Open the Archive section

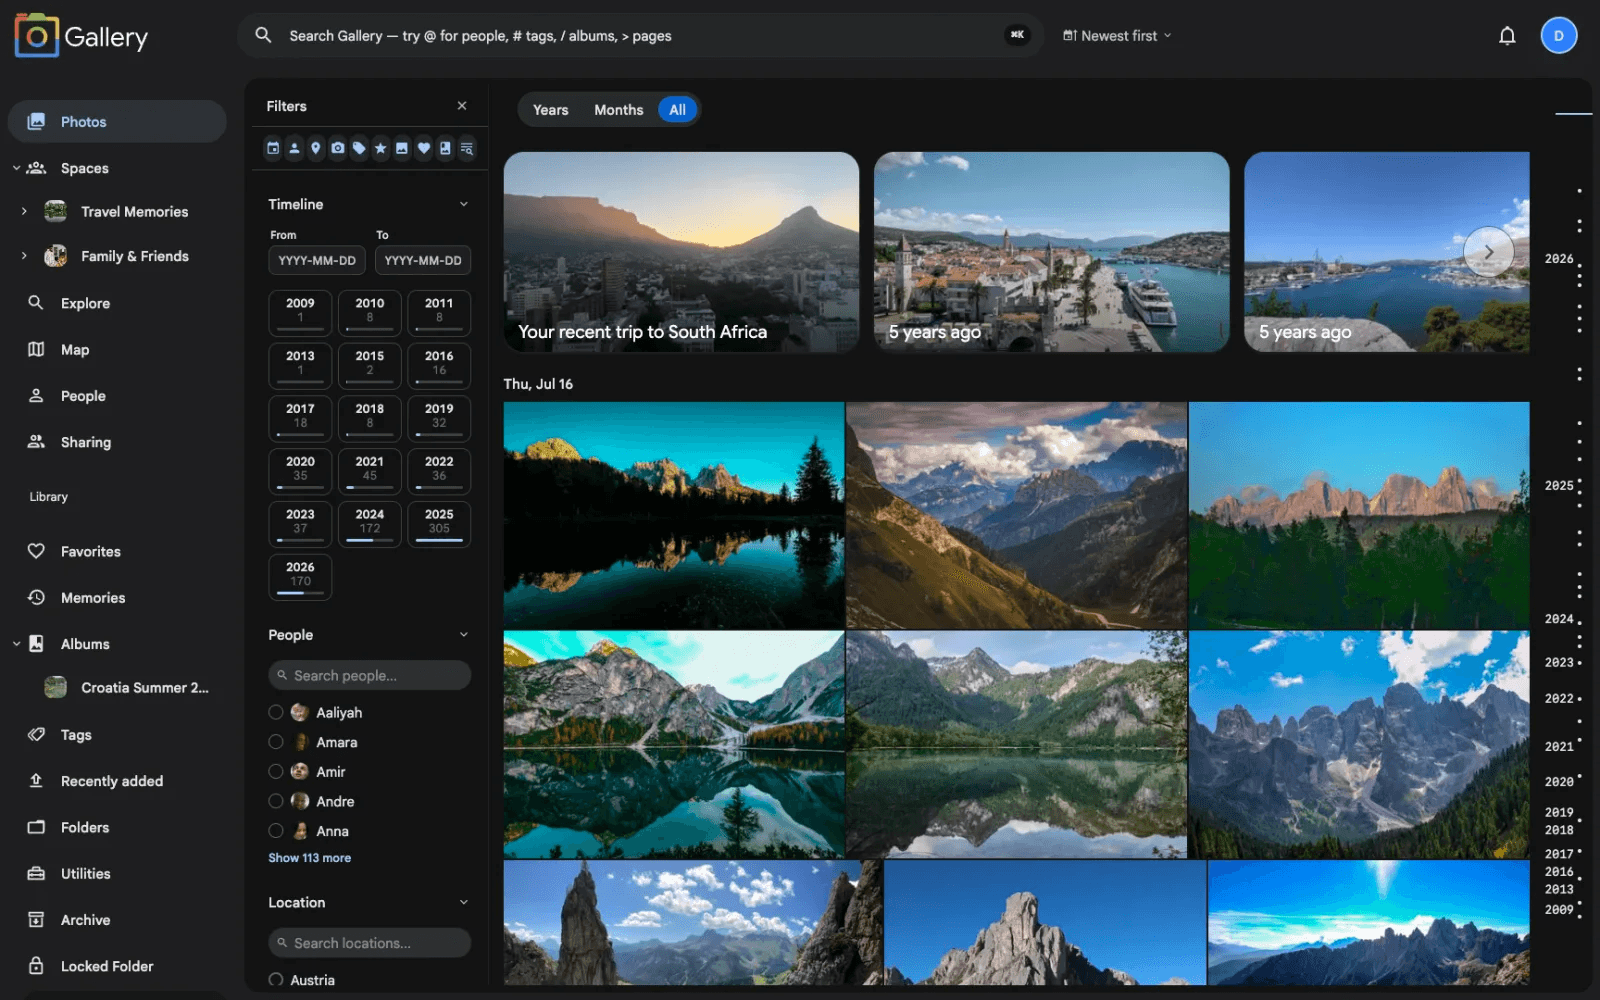[117, 920]
